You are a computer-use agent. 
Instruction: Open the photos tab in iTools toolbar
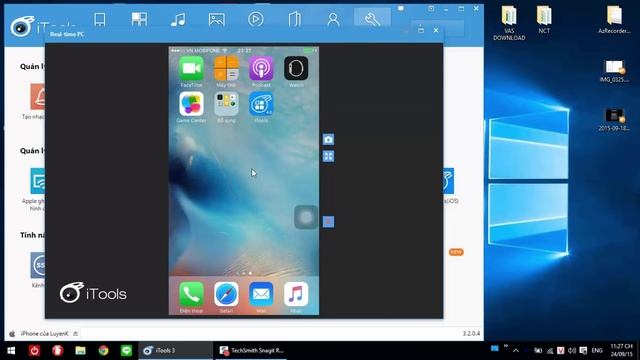217,19
